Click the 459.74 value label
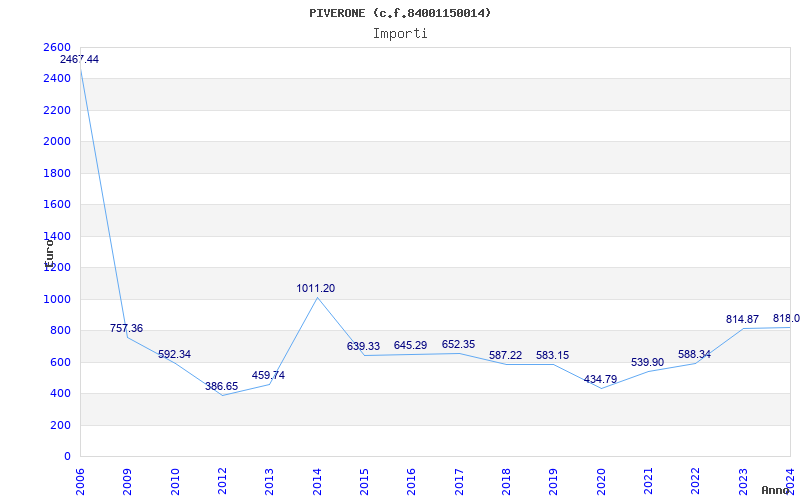Viewport: 800px width, 500px height. tap(268, 375)
